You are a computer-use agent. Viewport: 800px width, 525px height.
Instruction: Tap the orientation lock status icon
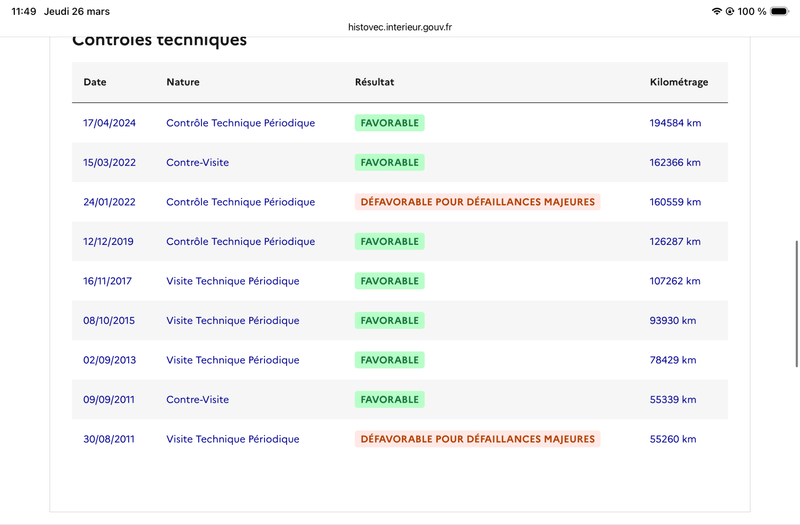coord(730,11)
